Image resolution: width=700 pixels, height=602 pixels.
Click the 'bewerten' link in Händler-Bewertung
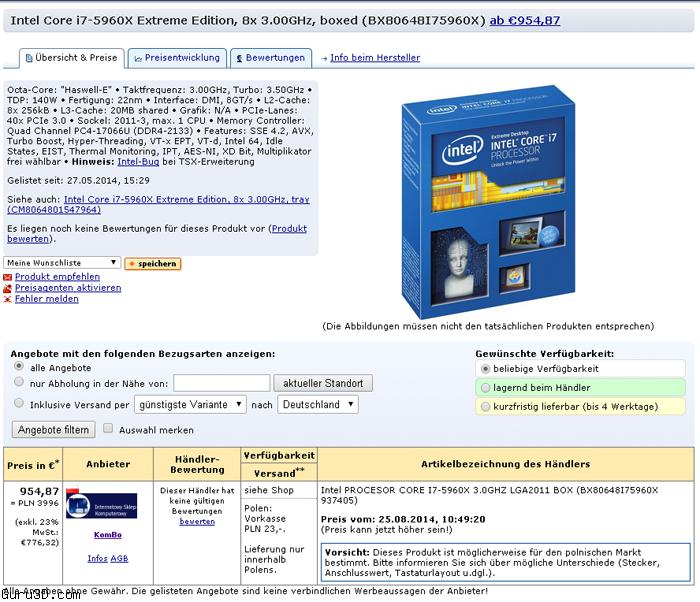[x=197, y=522]
